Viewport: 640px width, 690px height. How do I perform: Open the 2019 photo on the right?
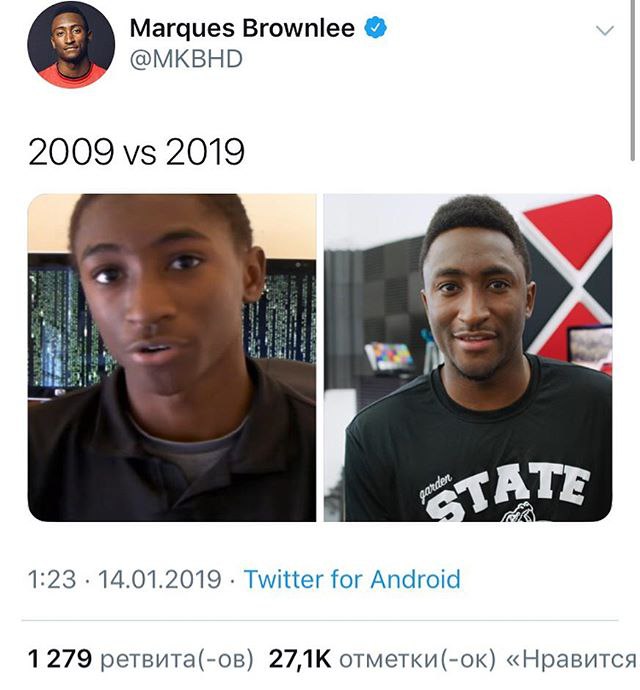pos(468,358)
